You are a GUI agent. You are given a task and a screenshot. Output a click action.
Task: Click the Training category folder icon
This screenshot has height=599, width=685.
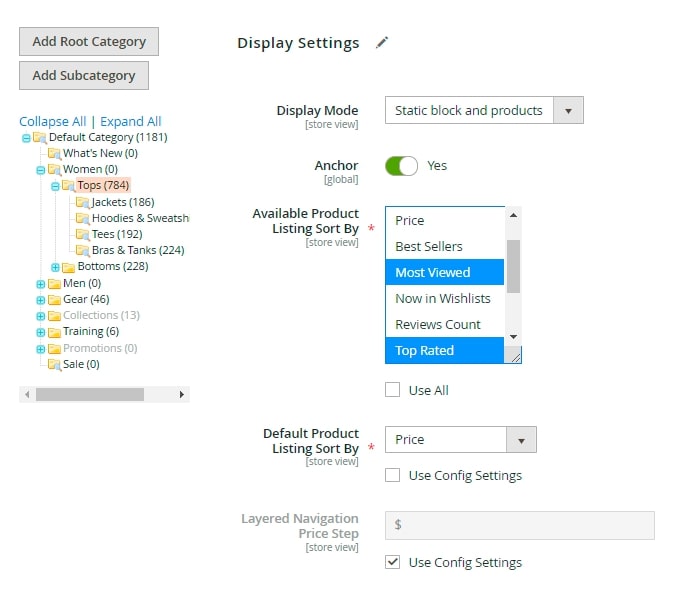(54, 332)
